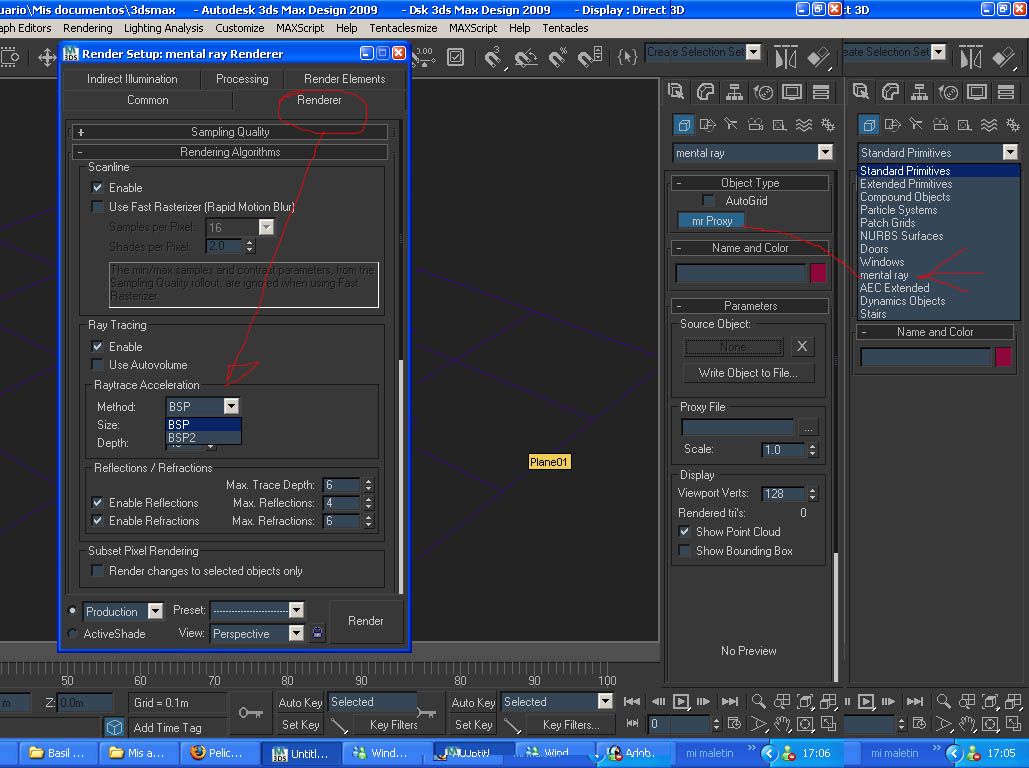Clear source object with the X button

[x=802, y=347]
